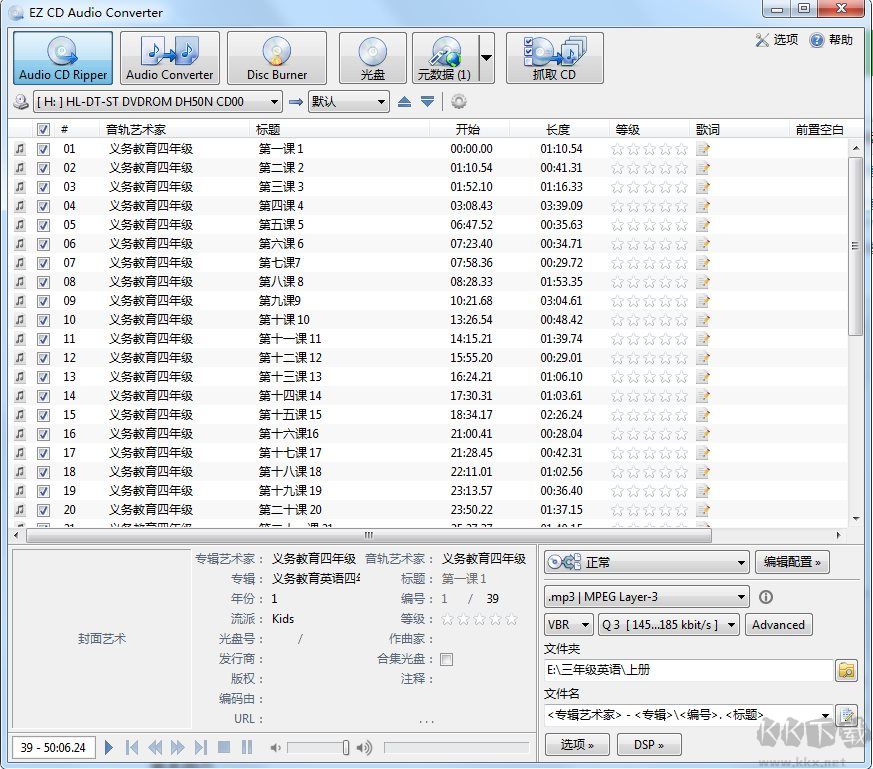Click the gear settings icon near the drive selector
873x769 pixels.
coord(458,101)
